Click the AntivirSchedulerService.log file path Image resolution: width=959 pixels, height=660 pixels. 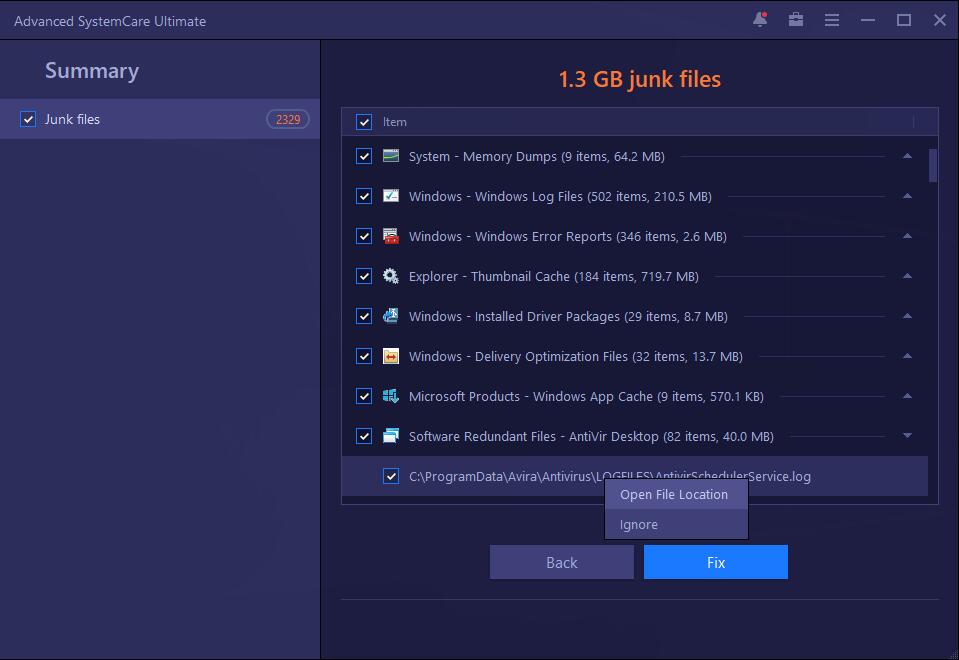click(x=610, y=476)
